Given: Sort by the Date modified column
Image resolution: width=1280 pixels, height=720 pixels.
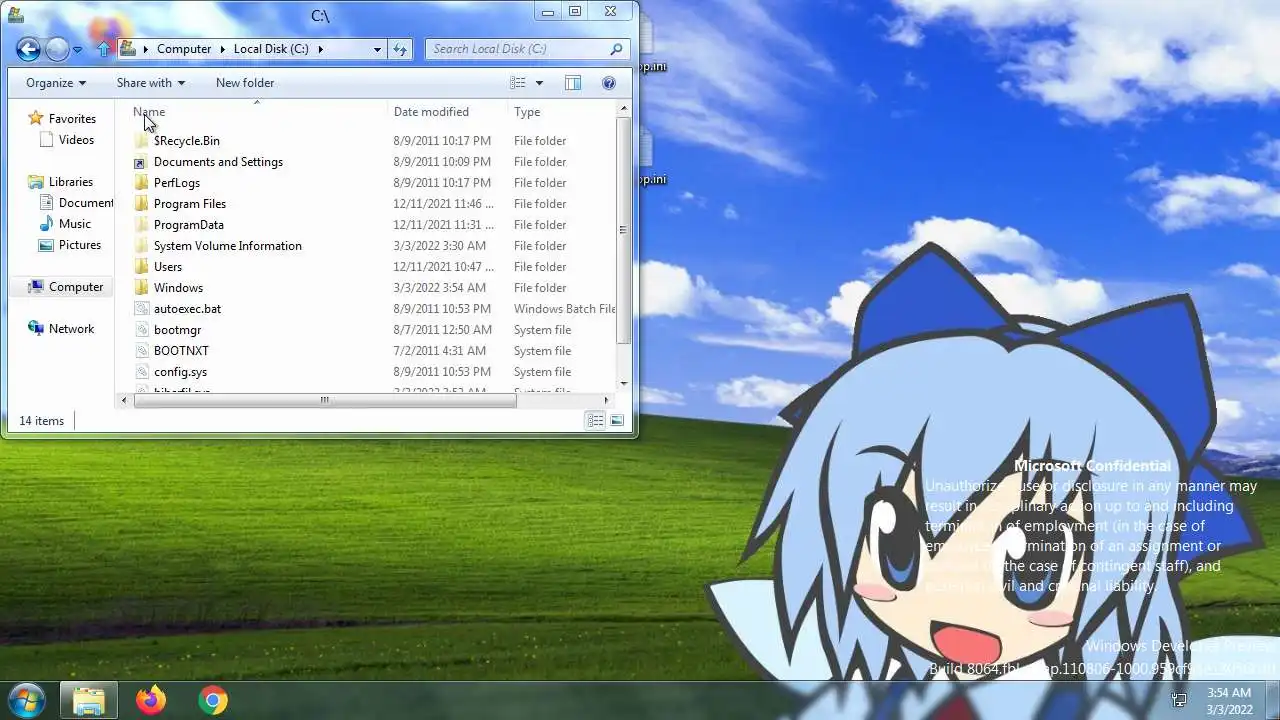Looking at the screenshot, I should [x=431, y=112].
